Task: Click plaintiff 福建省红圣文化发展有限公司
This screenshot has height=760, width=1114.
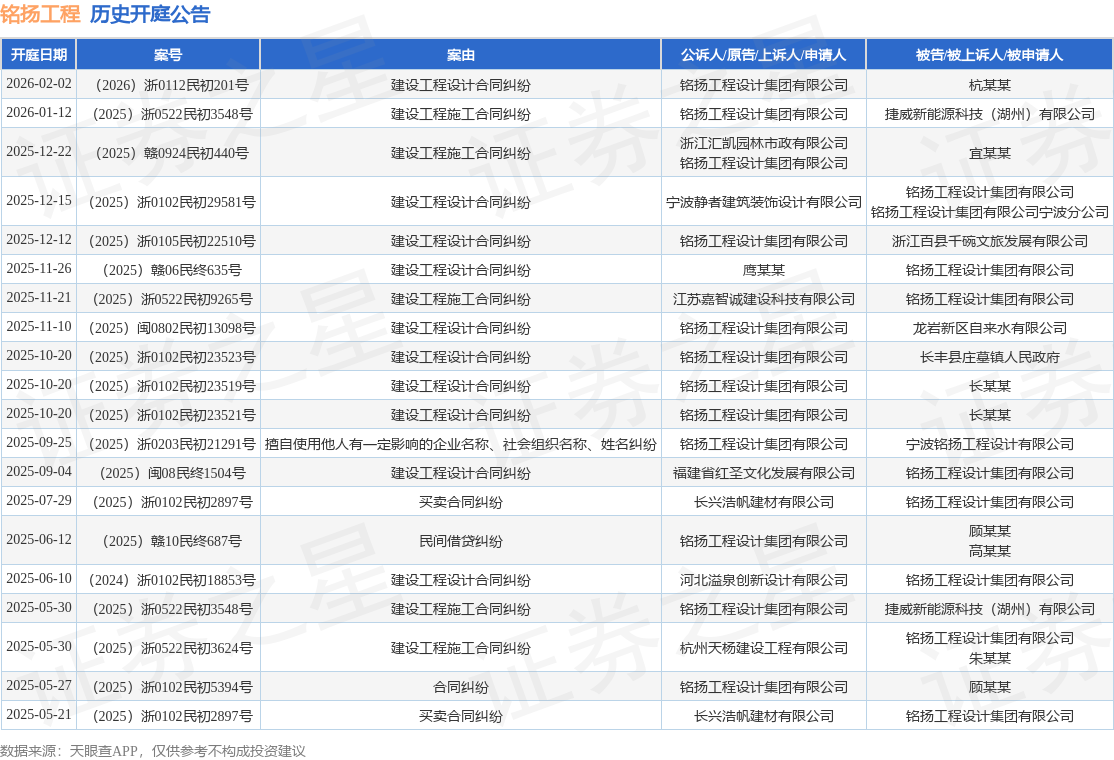Action: pyautogui.click(x=764, y=474)
